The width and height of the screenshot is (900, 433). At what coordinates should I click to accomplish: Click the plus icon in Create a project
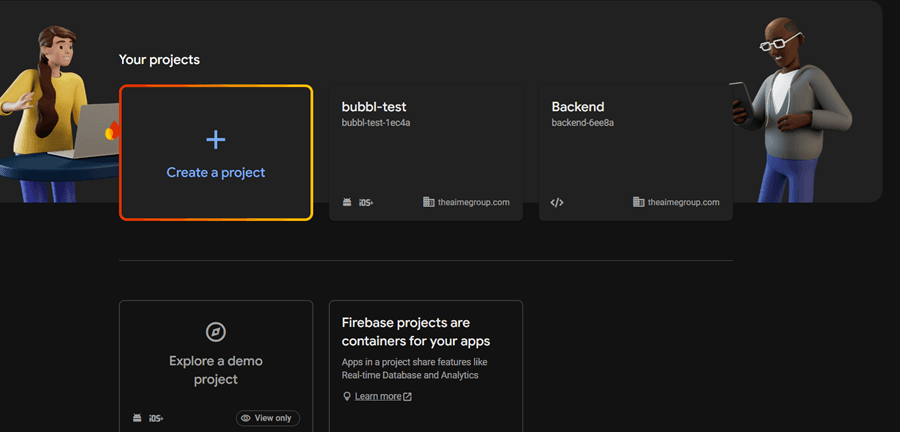pyautogui.click(x=216, y=140)
